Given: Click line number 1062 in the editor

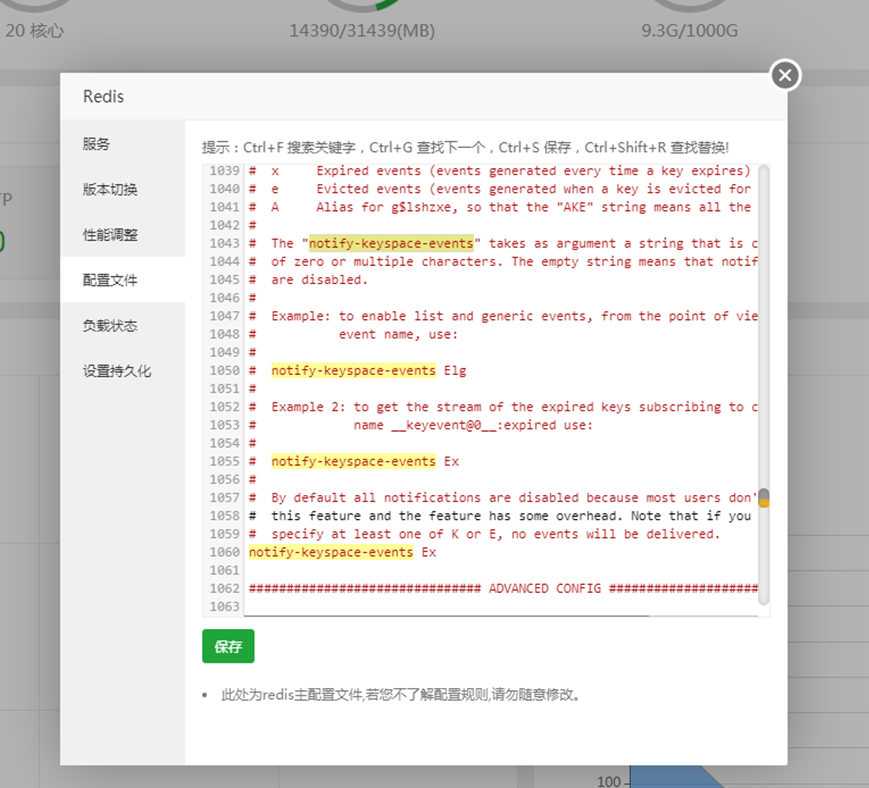Looking at the screenshot, I should (224, 588).
